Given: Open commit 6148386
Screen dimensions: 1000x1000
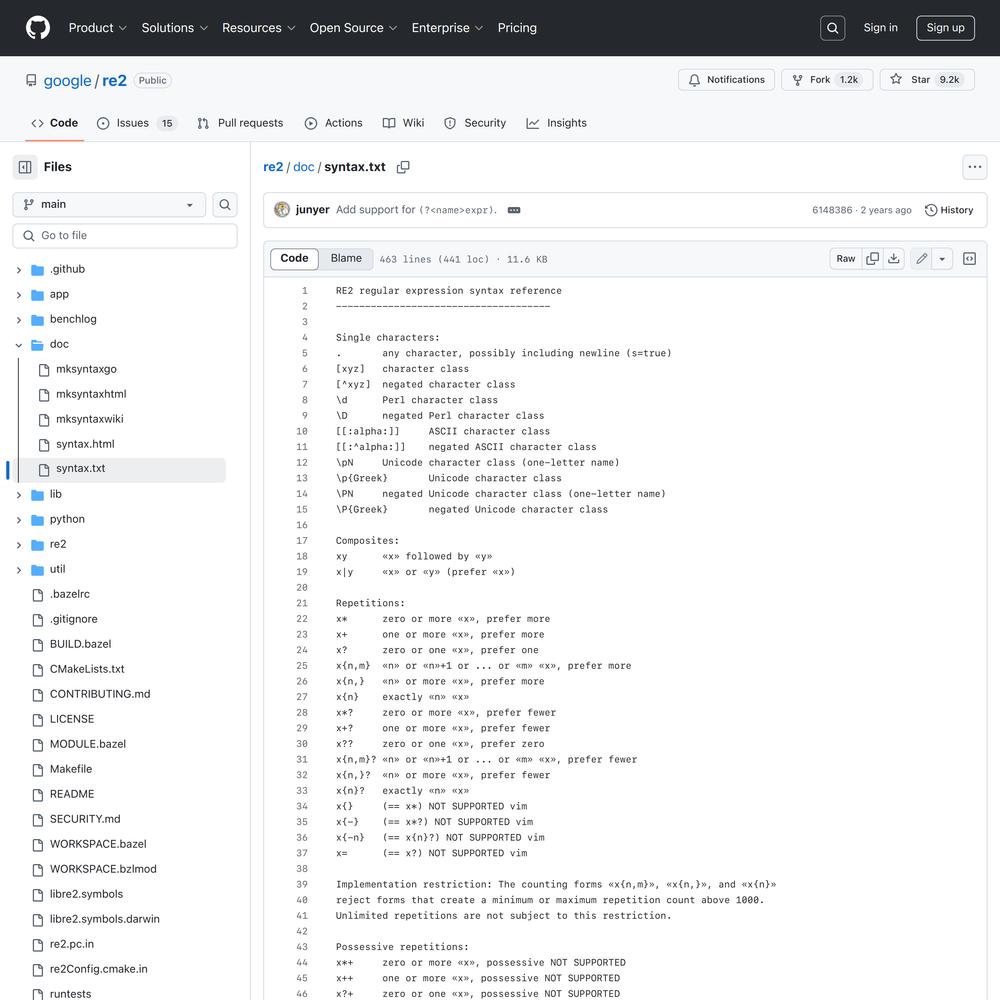Looking at the screenshot, I should point(832,210).
